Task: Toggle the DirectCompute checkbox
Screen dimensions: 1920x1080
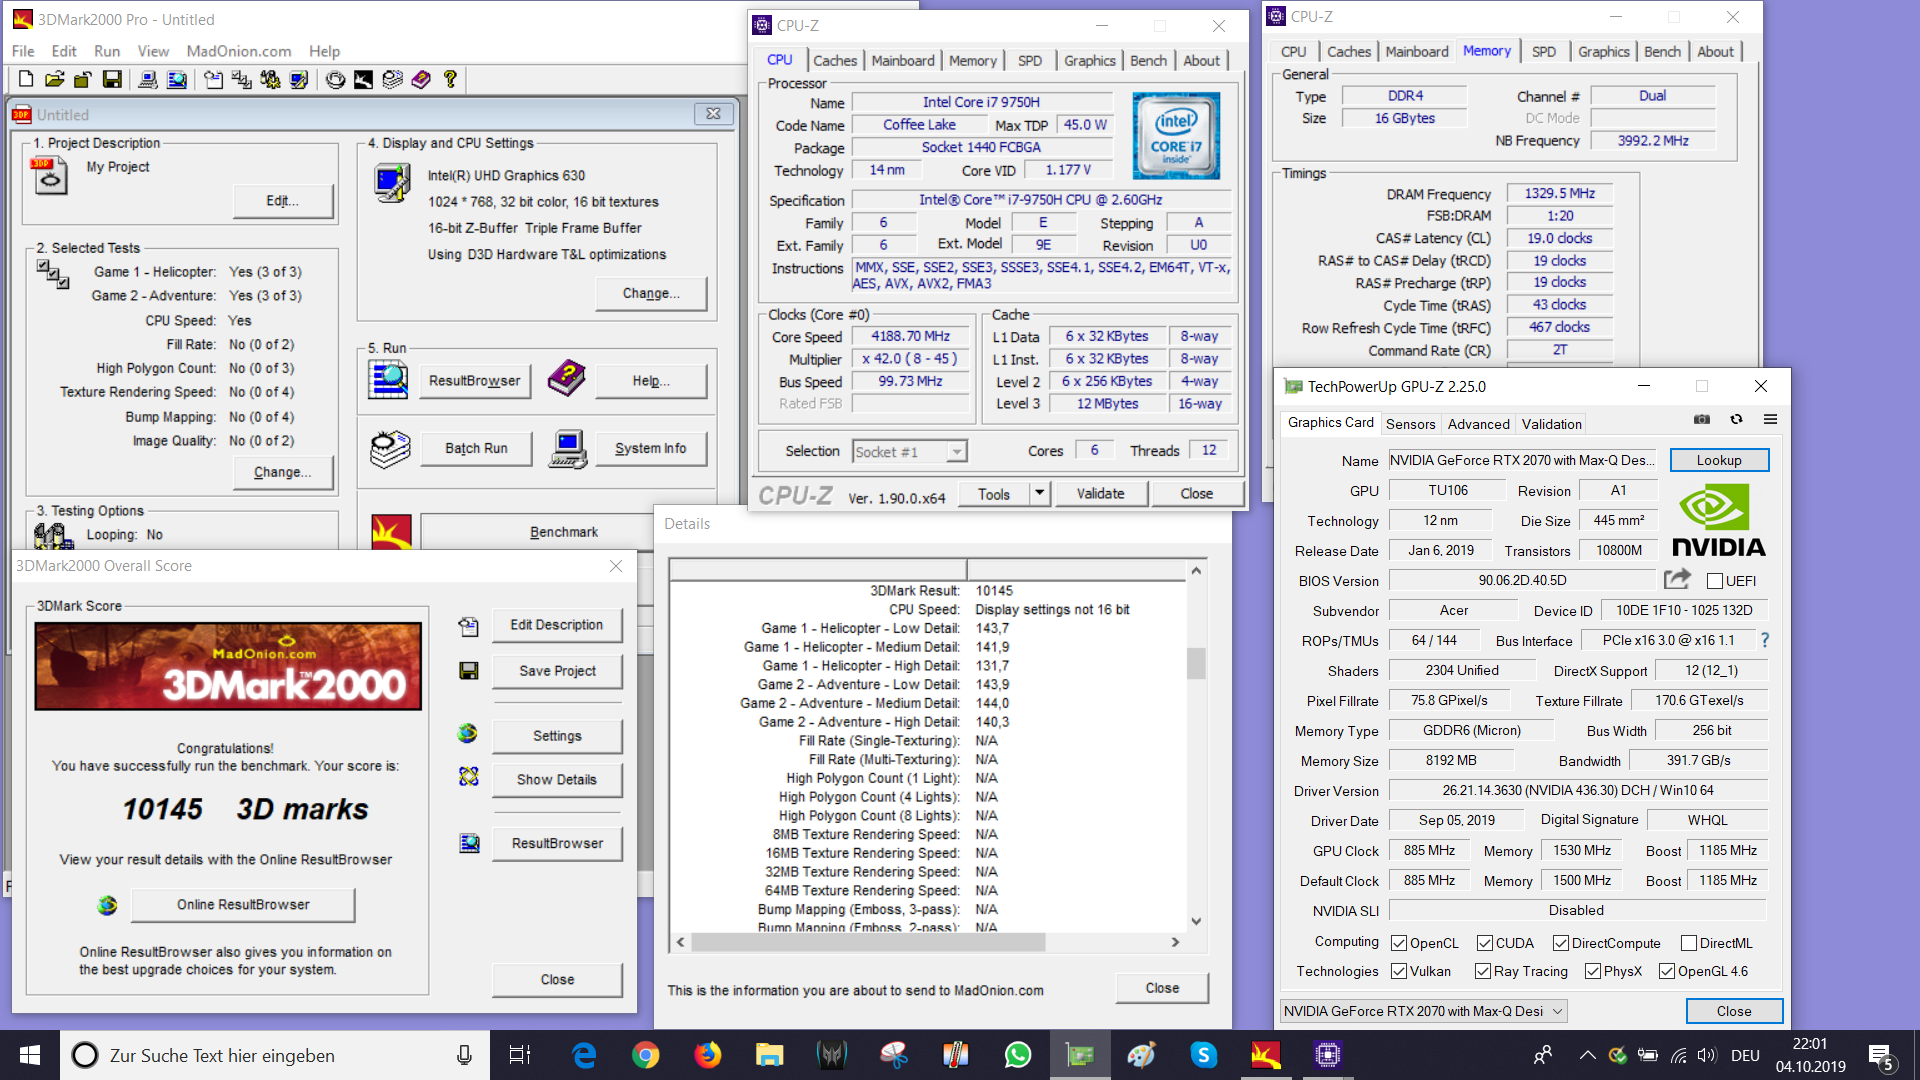Action: click(1560, 943)
